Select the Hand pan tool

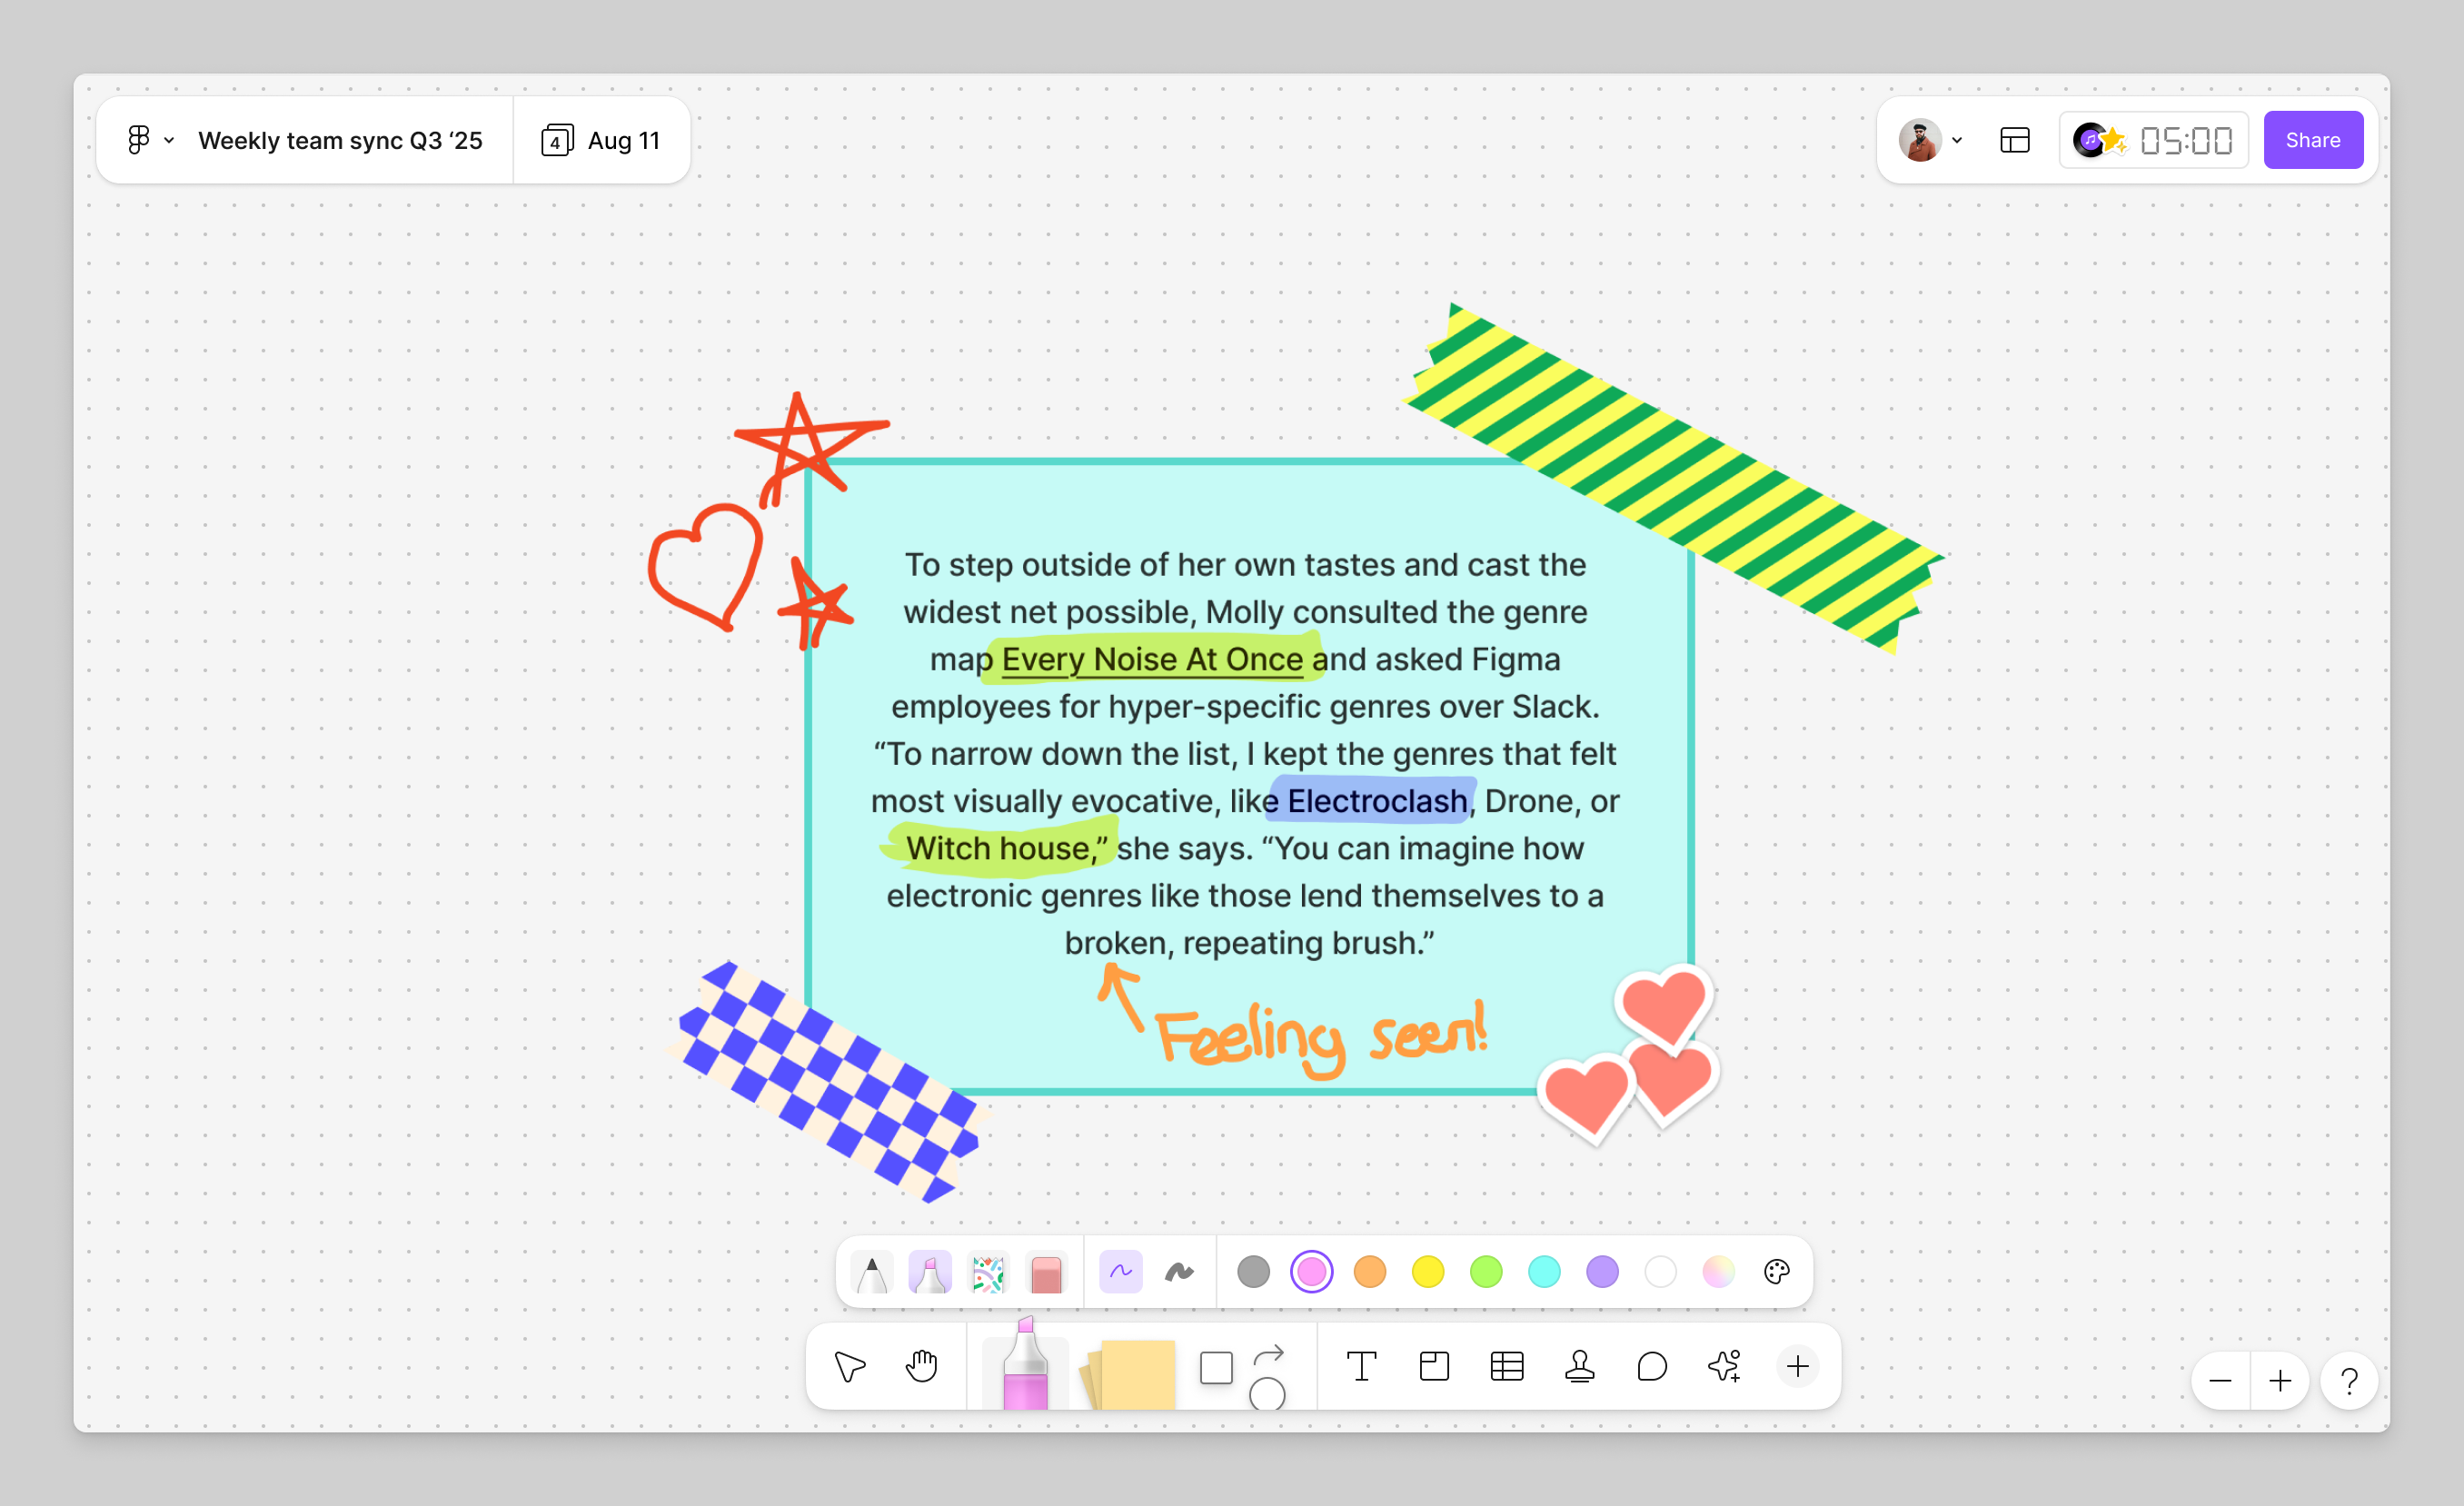click(x=921, y=1366)
